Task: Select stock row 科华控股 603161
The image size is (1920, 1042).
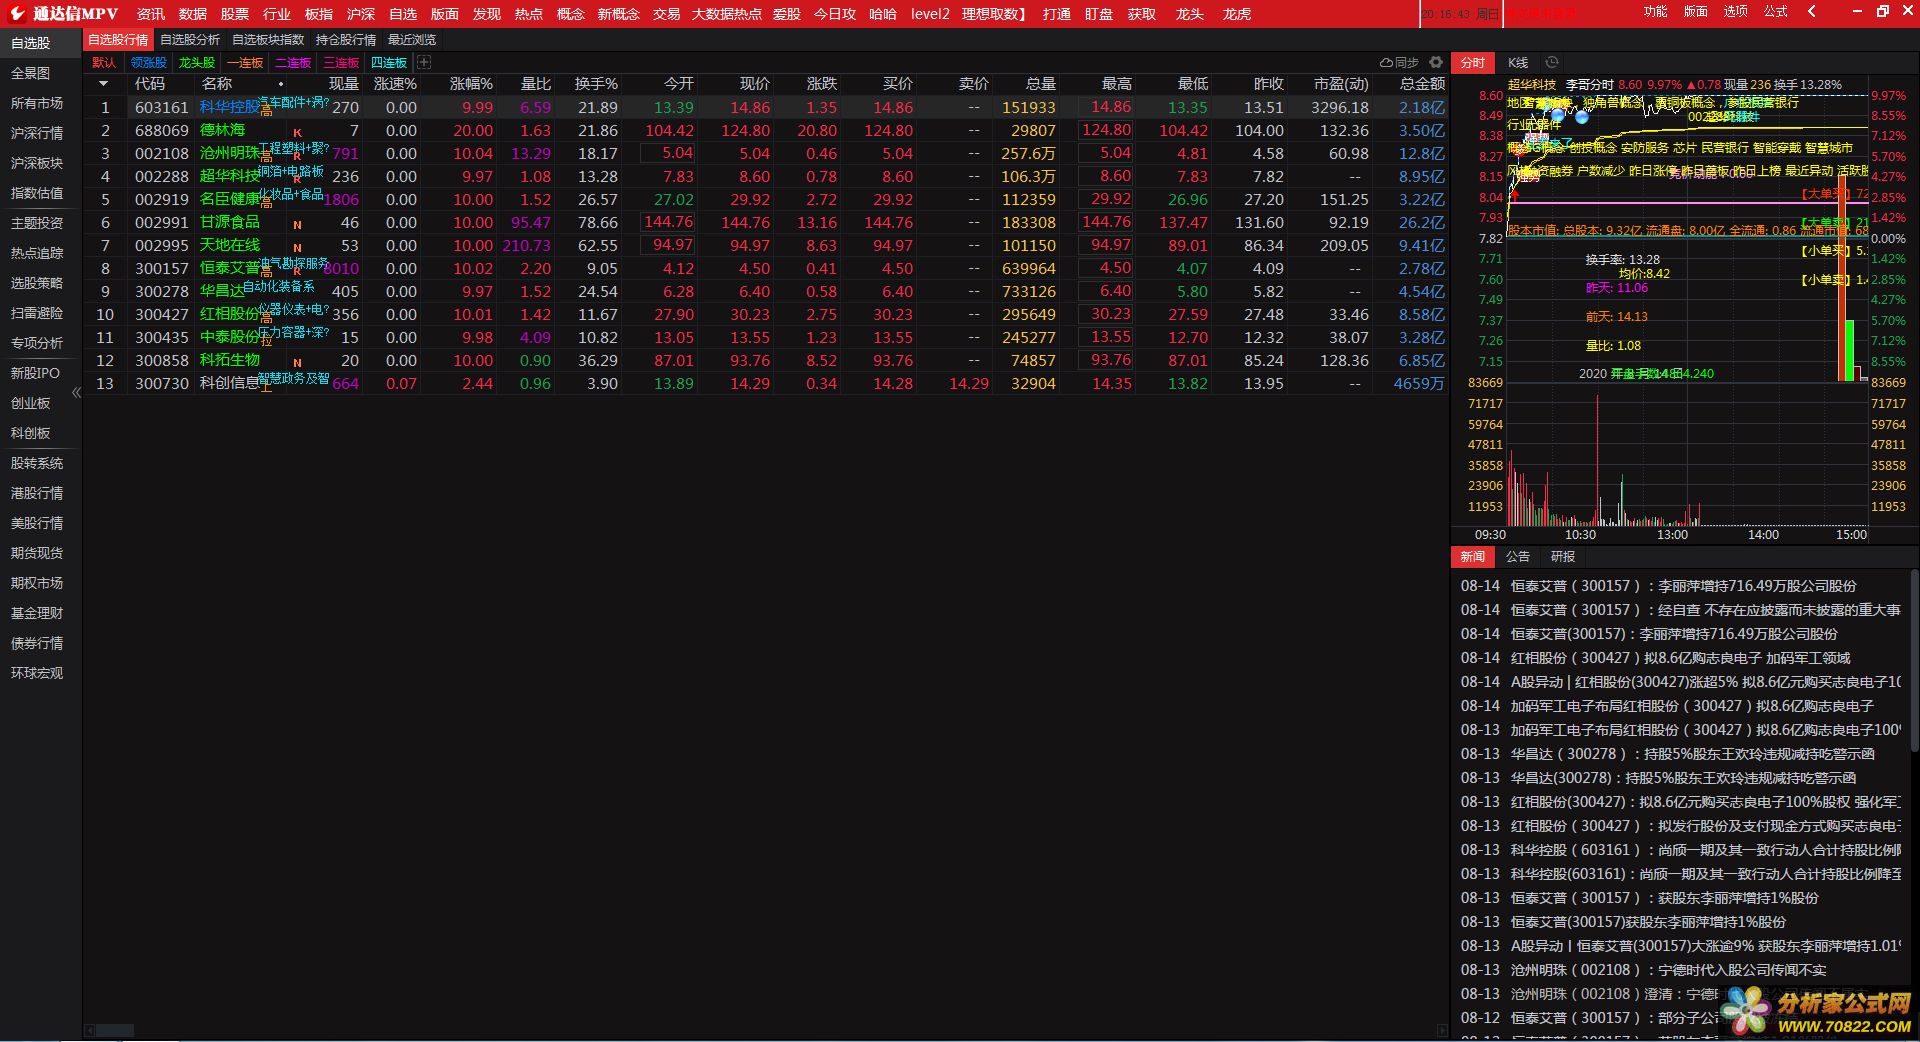Action: point(766,107)
